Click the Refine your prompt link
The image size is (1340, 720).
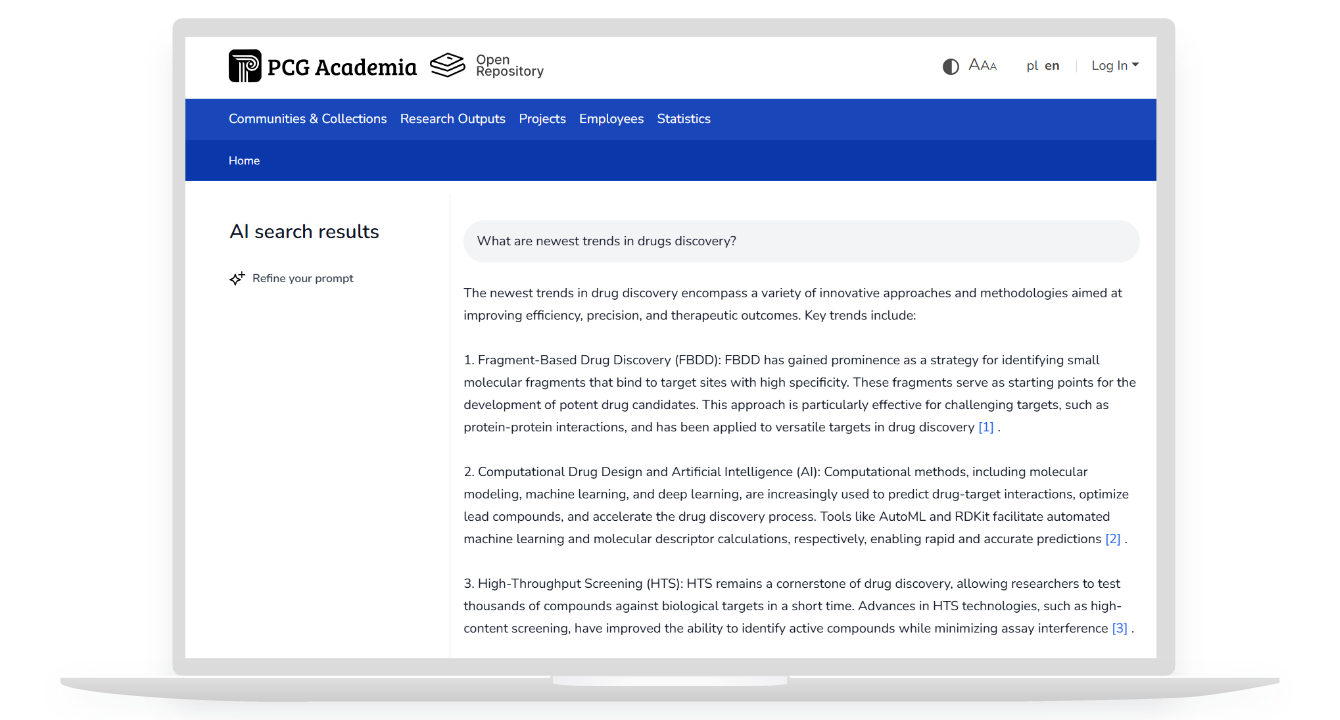(303, 279)
